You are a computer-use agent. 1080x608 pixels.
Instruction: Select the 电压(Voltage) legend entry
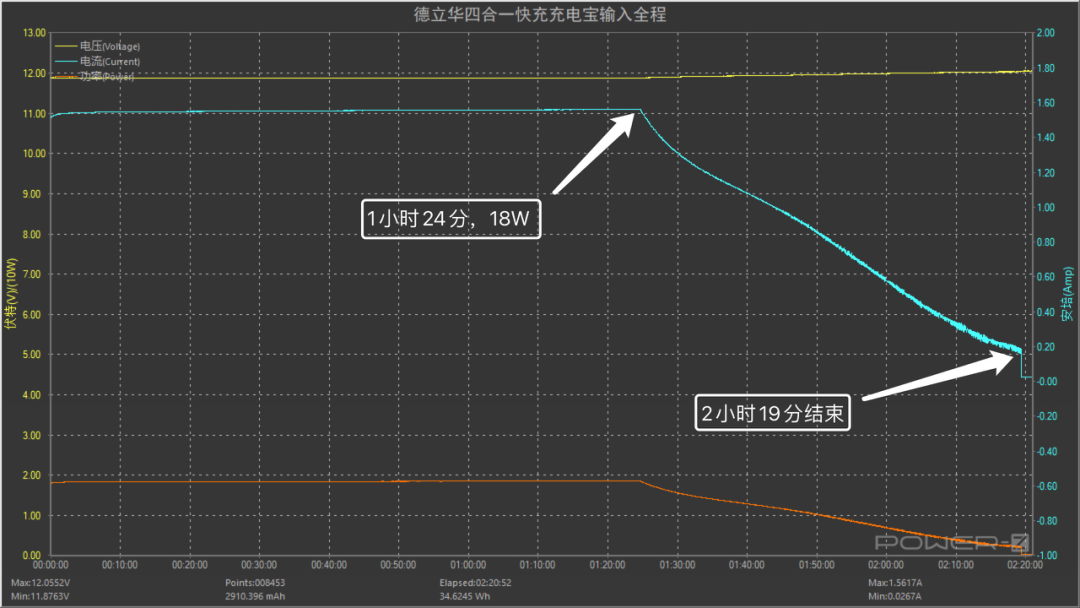click(98, 46)
